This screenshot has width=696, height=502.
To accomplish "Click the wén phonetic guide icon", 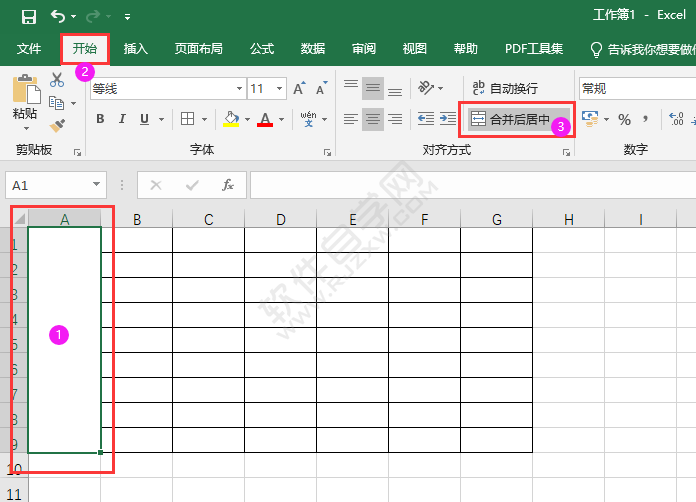I will (x=308, y=119).
